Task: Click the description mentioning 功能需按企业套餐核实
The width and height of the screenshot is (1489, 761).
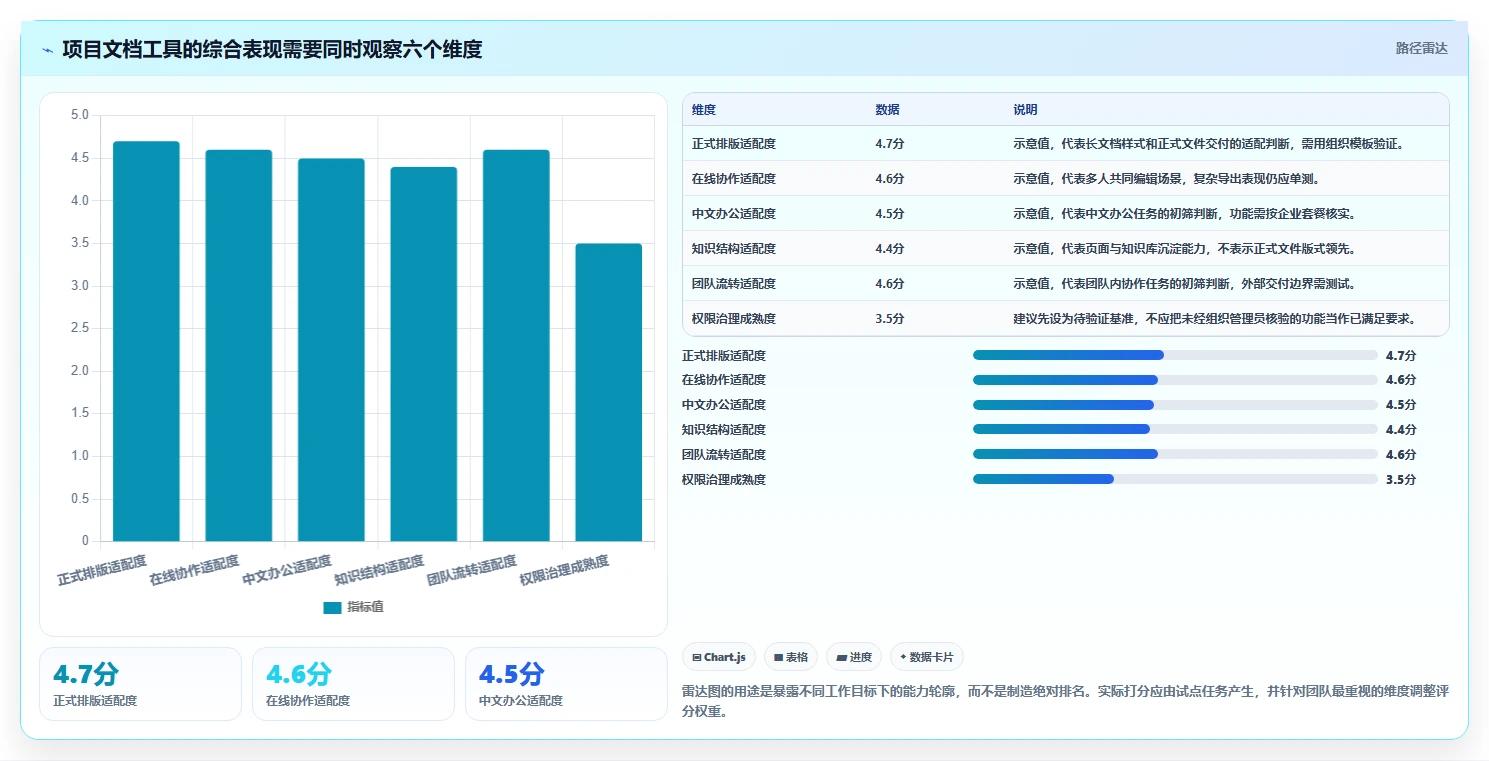Action: coord(1184,214)
